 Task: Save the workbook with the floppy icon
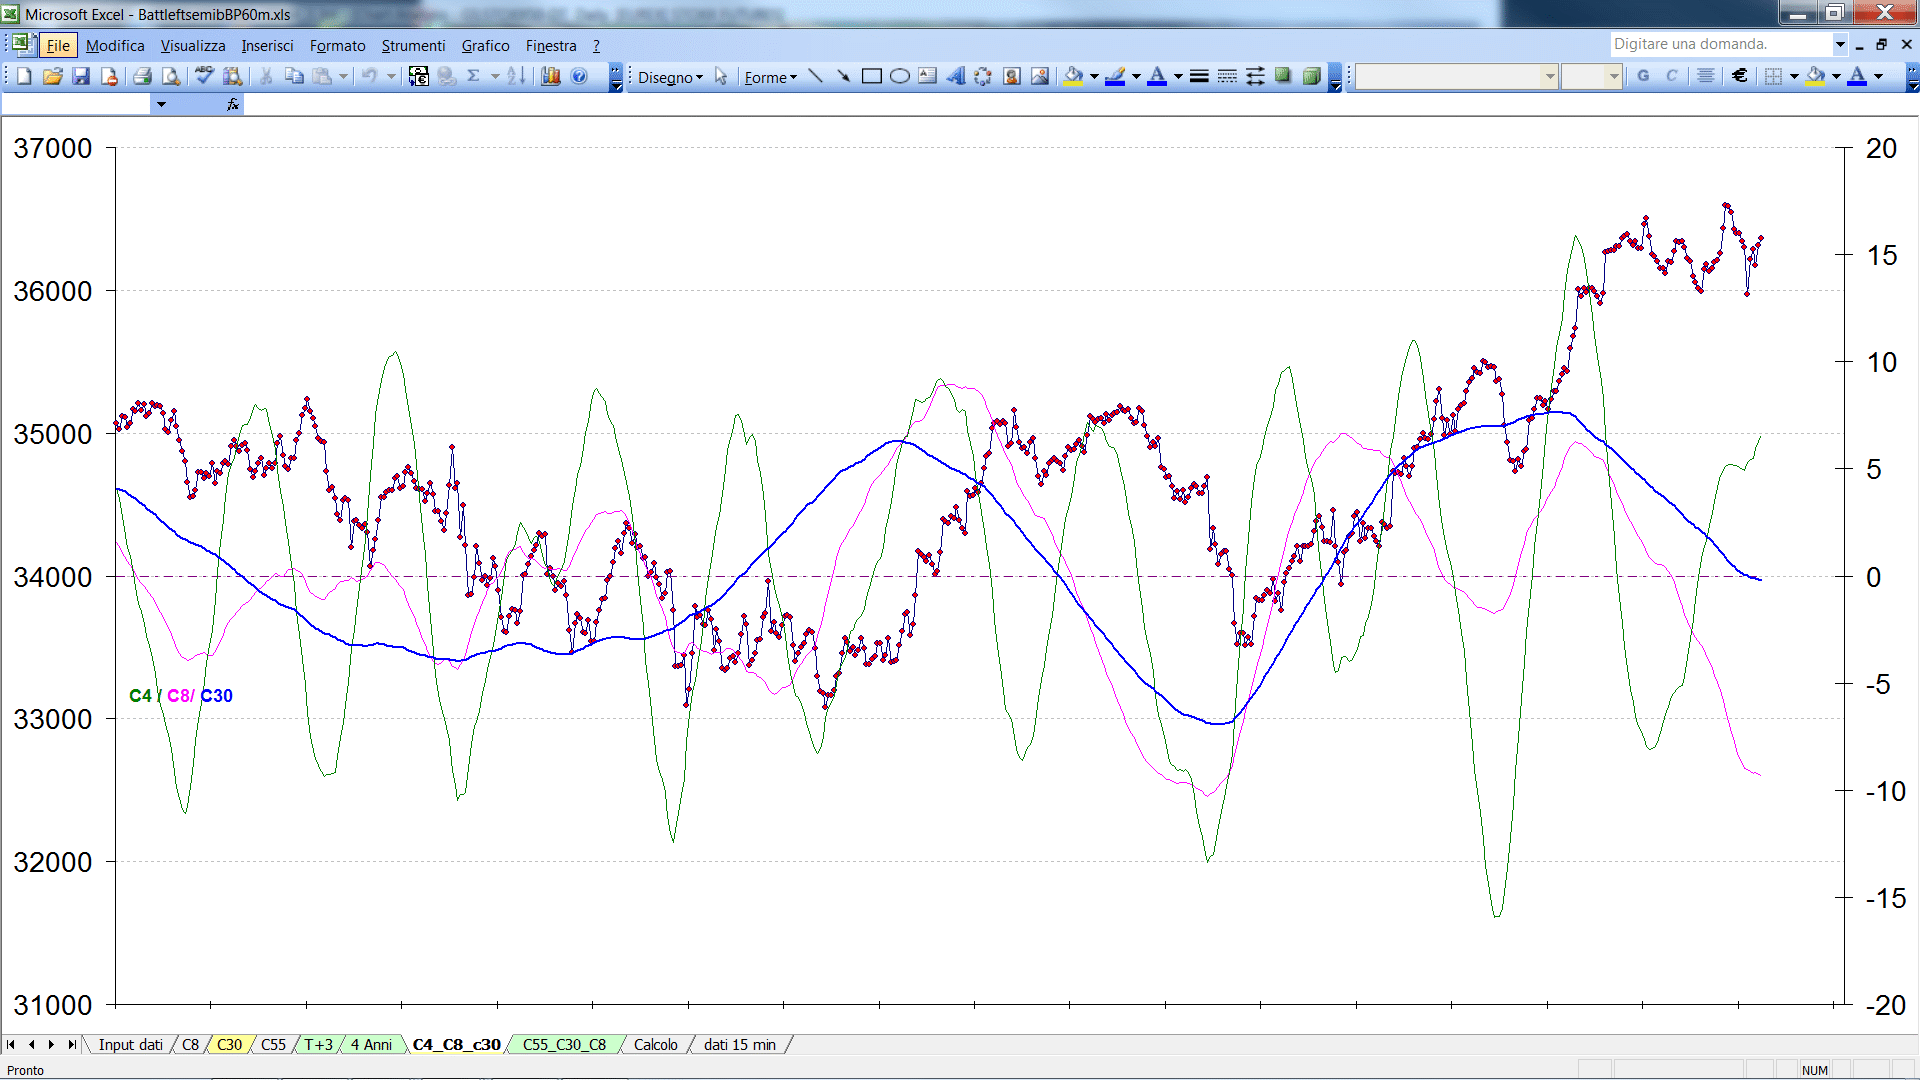(81, 76)
